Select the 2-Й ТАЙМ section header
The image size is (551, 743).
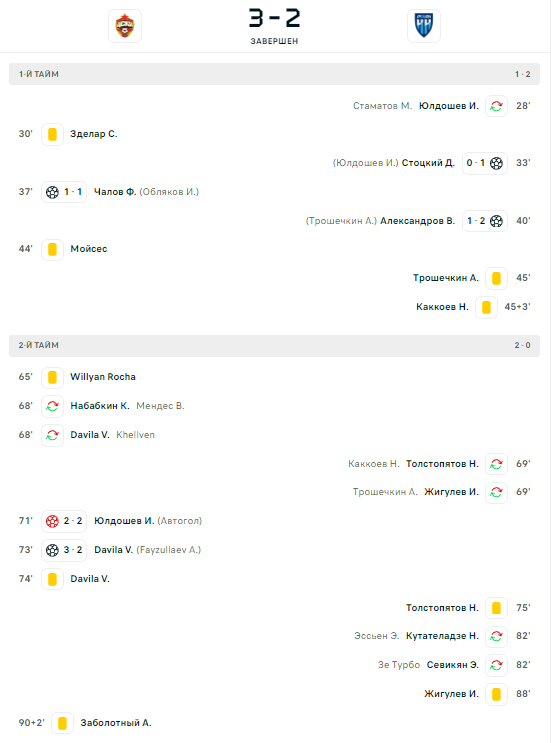tap(274, 345)
